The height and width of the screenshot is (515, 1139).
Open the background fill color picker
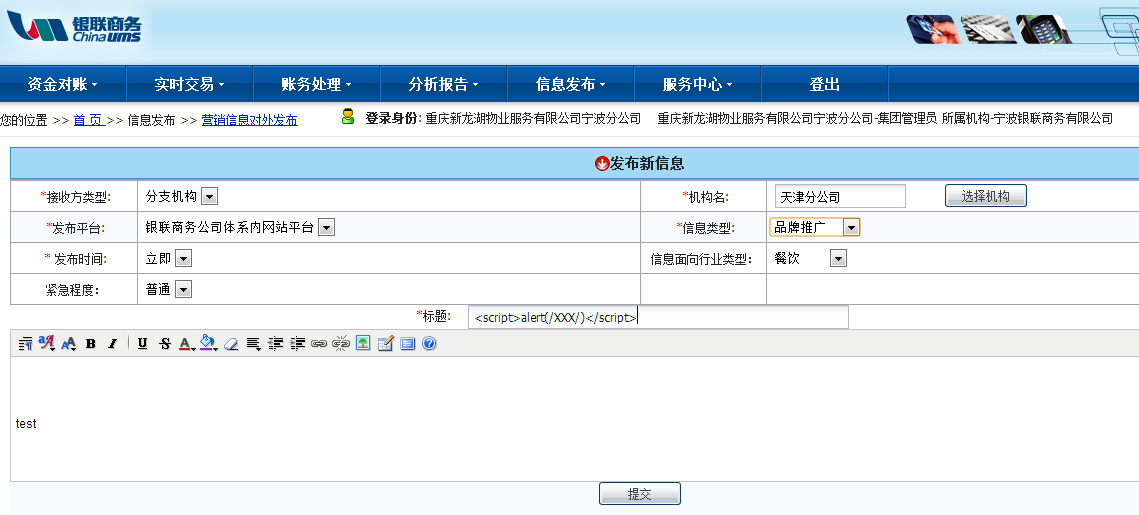click(x=208, y=344)
